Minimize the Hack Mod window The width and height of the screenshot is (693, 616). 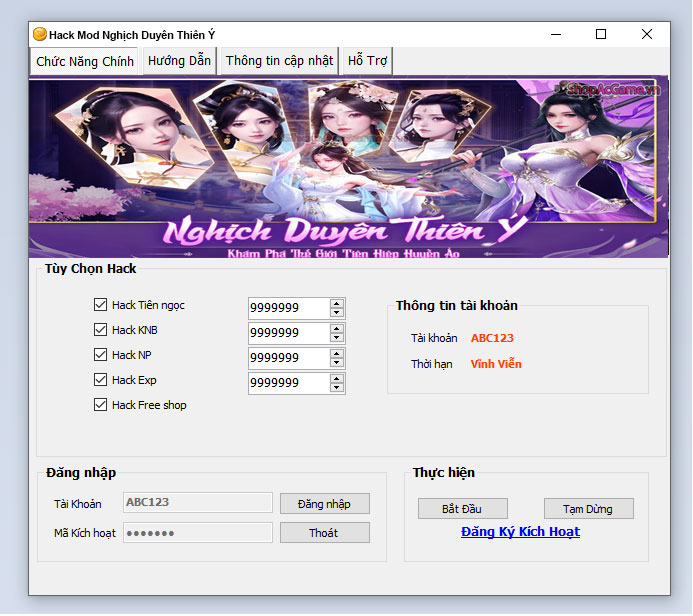[556, 34]
